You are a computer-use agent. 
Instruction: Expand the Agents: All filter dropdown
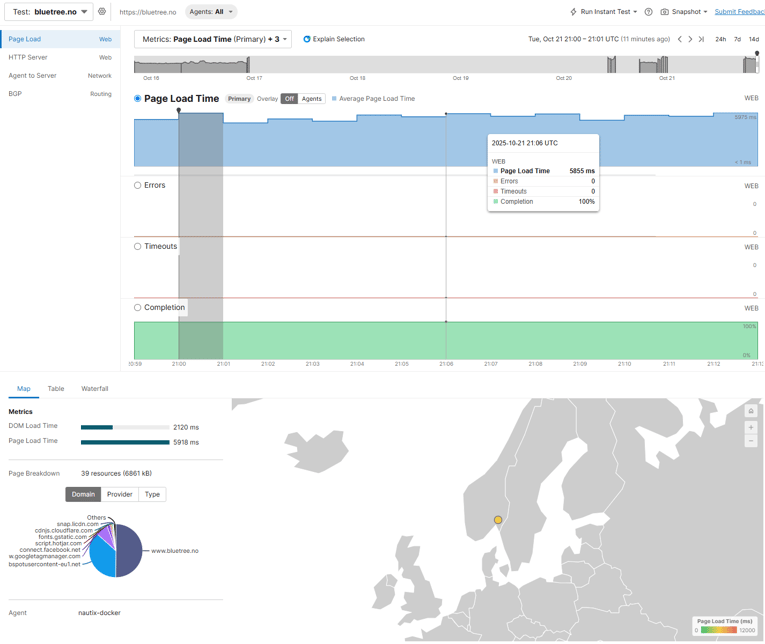click(x=211, y=12)
